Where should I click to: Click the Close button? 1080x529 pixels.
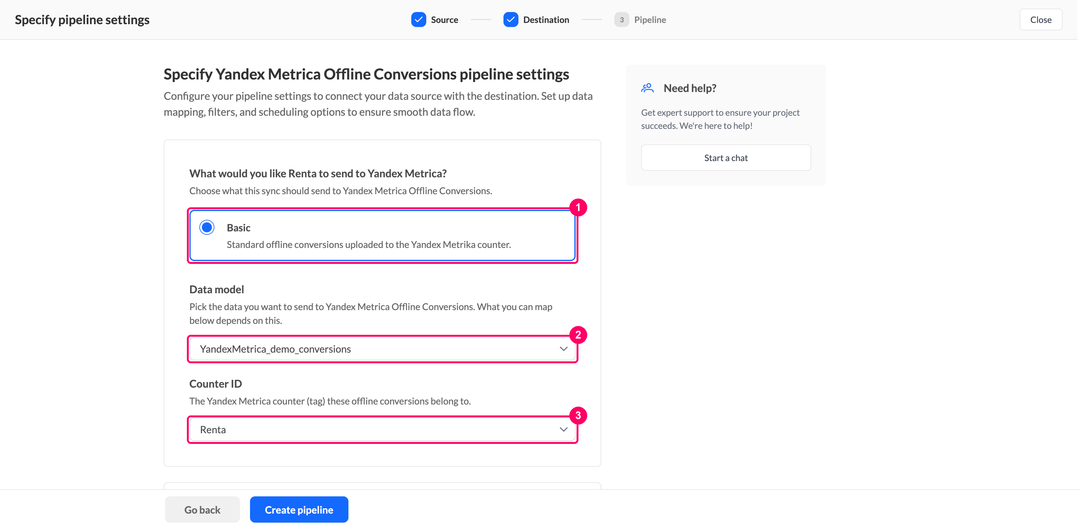coord(1041,20)
